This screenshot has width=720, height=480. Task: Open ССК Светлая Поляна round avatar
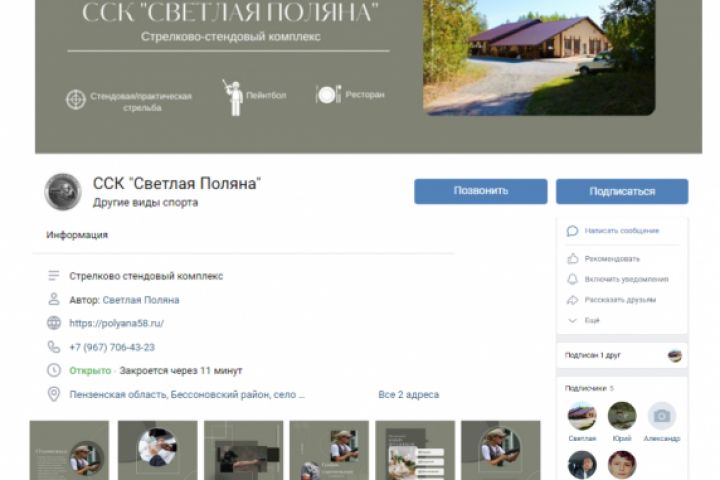tap(63, 192)
